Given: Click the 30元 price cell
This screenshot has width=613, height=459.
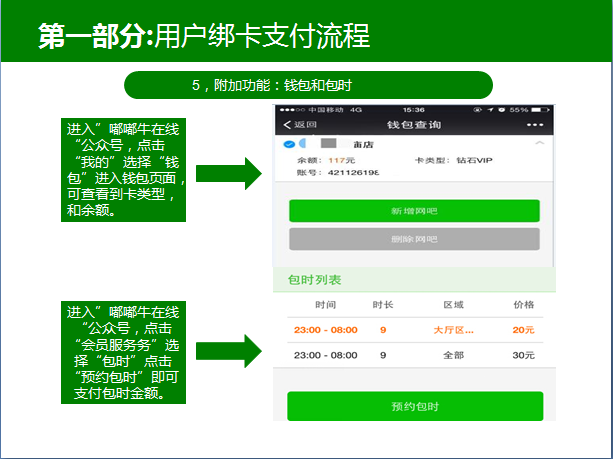Looking at the screenshot, I should (x=523, y=355).
